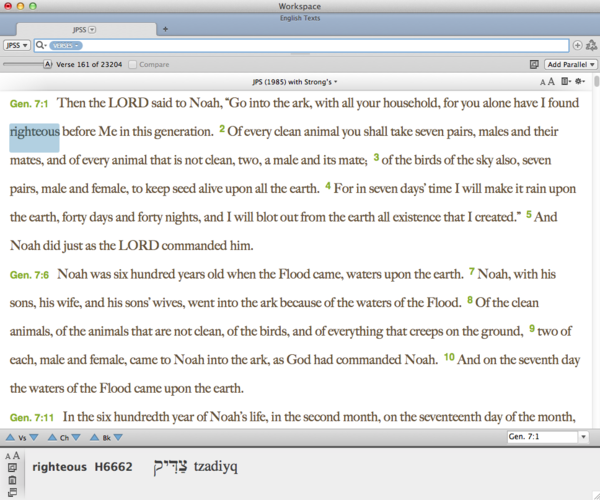Click green verse number 5
The height and width of the screenshot is (500, 600).
click(529, 214)
